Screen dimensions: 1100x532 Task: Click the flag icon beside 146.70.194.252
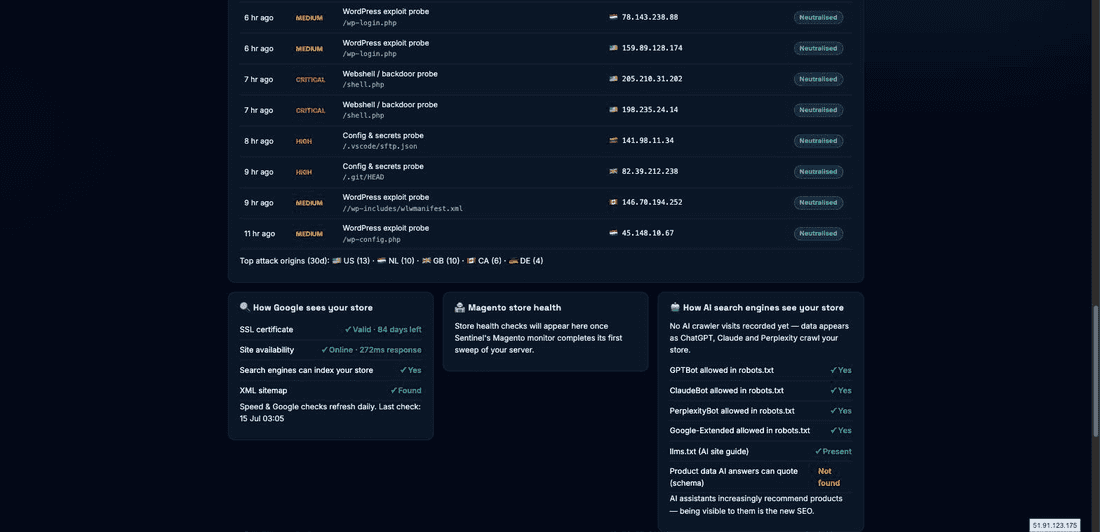(613, 202)
